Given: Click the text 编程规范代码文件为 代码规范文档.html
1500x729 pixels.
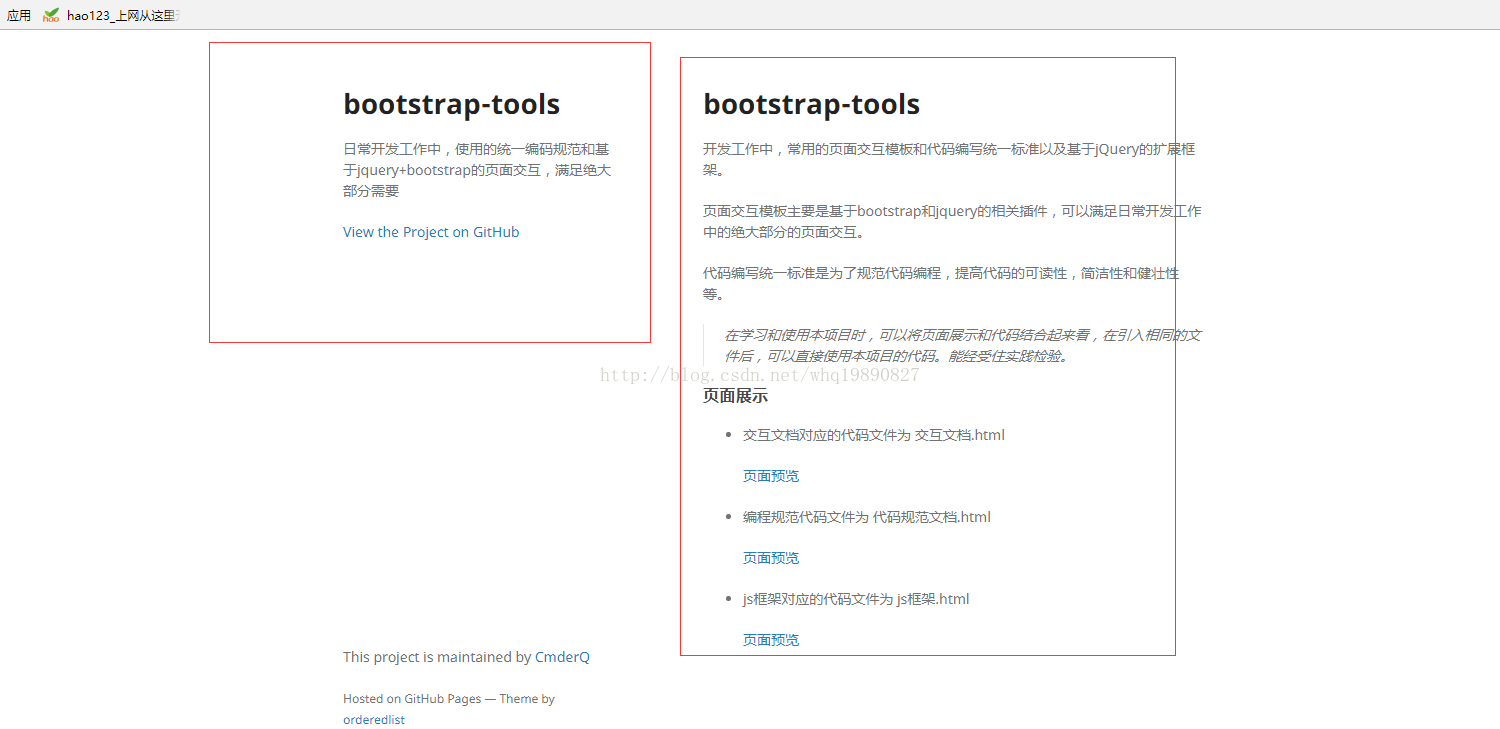Looking at the screenshot, I should coord(867,517).
